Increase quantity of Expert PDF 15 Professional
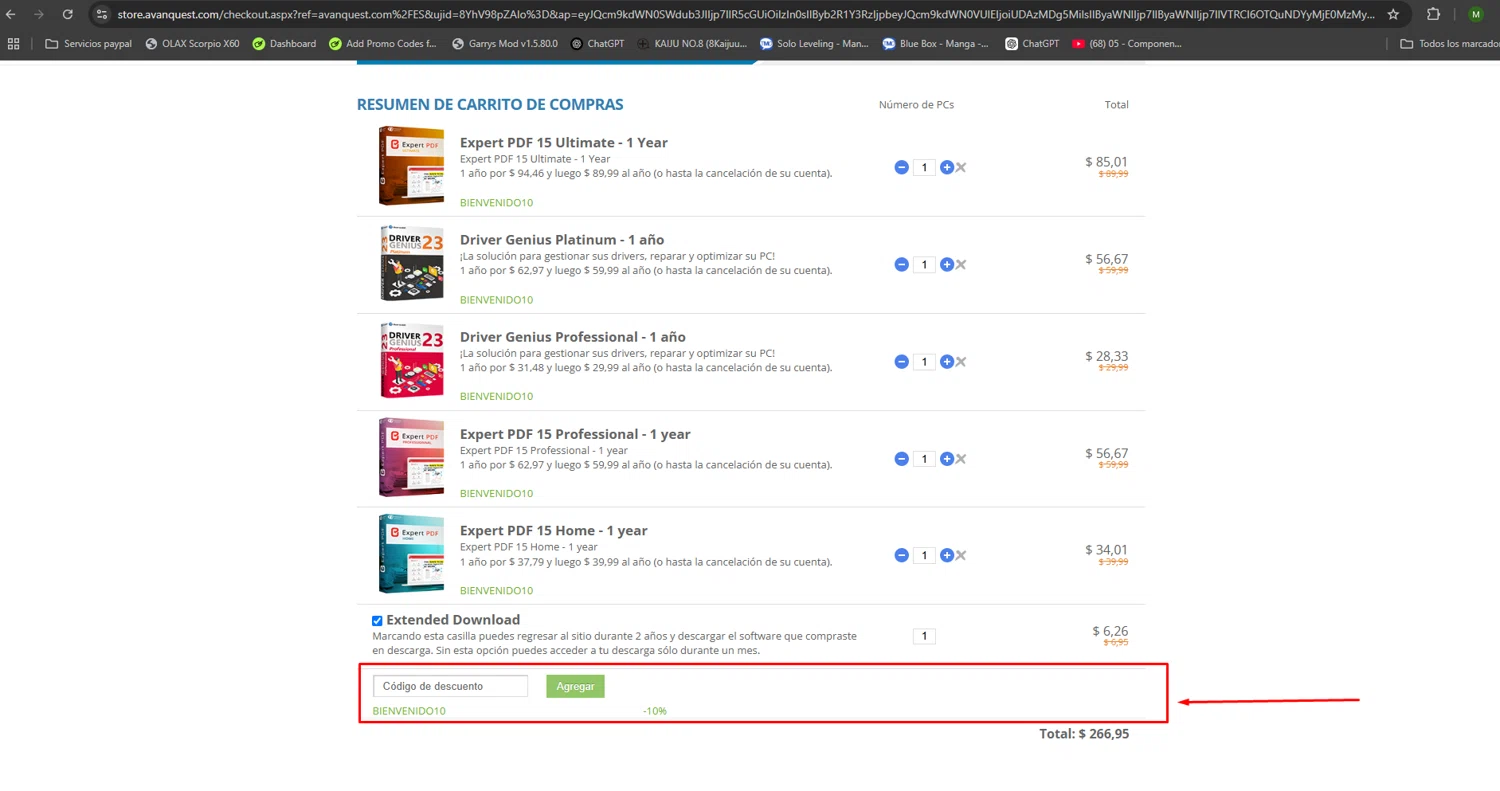The height and width of the screenshot is (791, 1500). pyautogui.click(x=947, y=458)
